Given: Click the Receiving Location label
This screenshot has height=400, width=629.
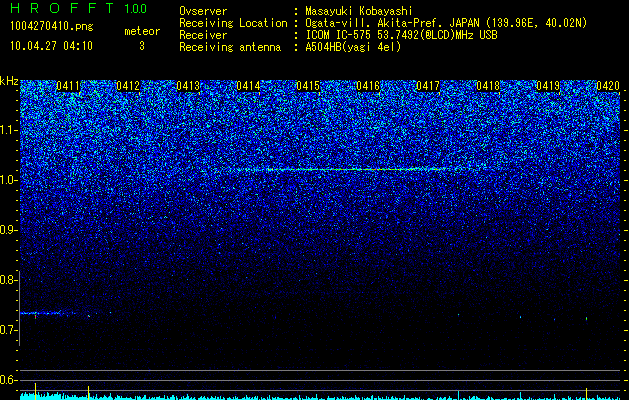Looking at the screenshot, I should (233, 23).
